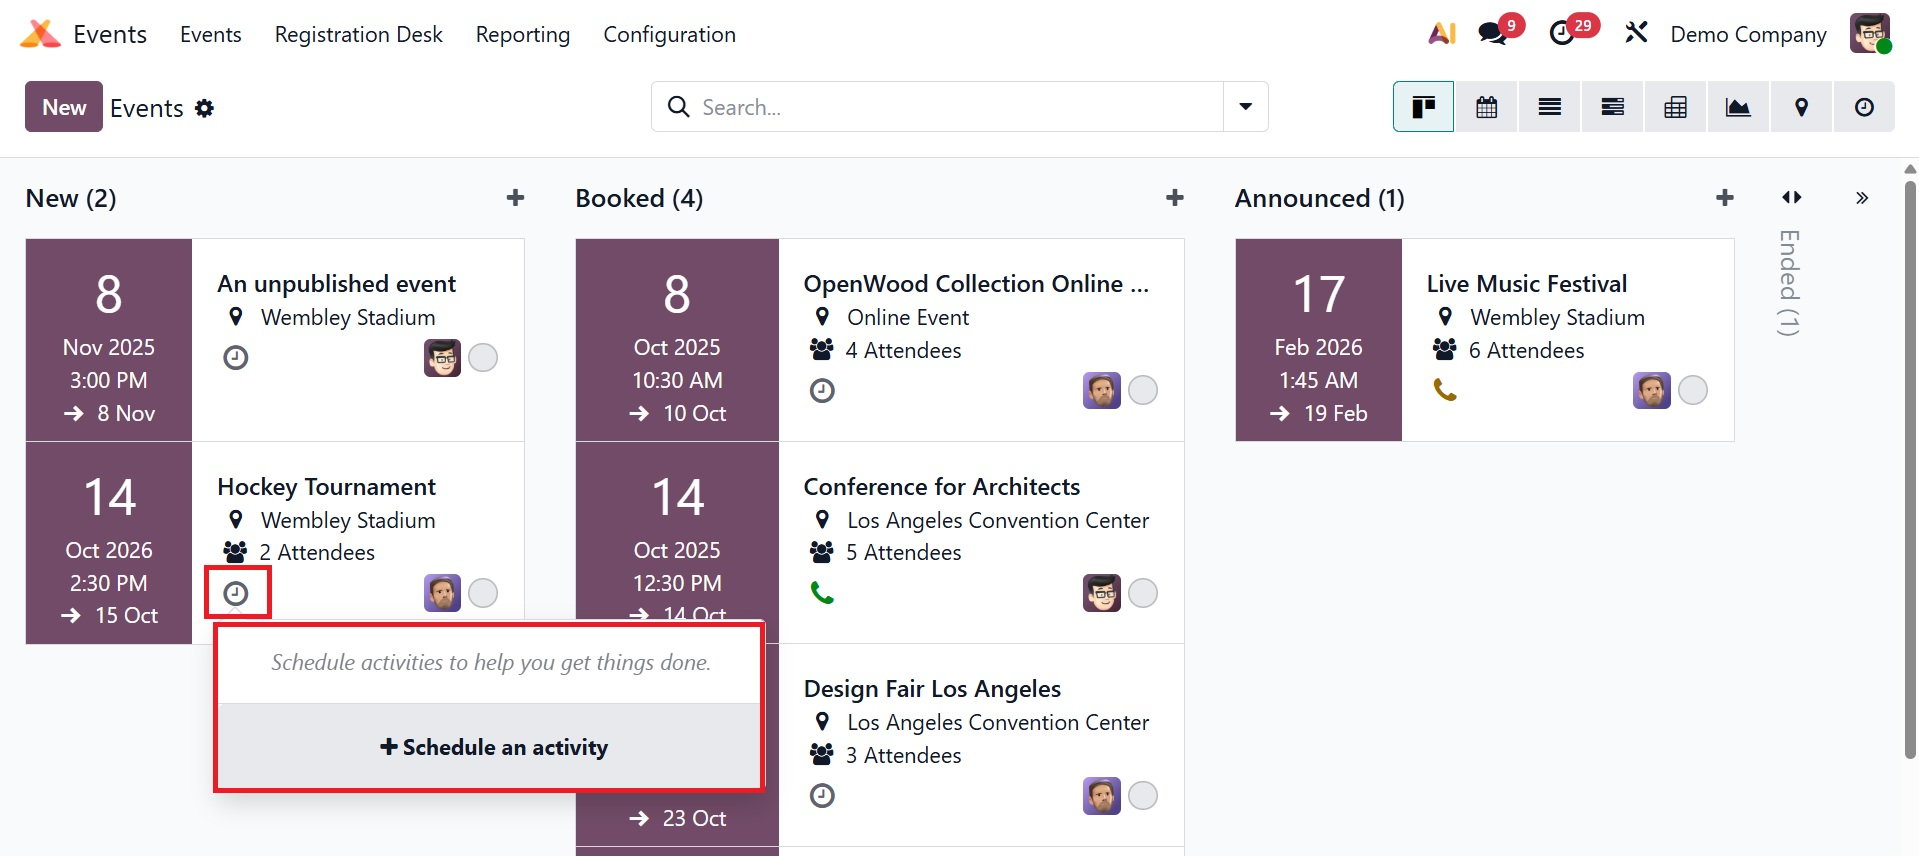Viewport: 1919px width, 856px height.
Task: Open the search options dropdown arrow
Action: click(x=1245, y=107)
